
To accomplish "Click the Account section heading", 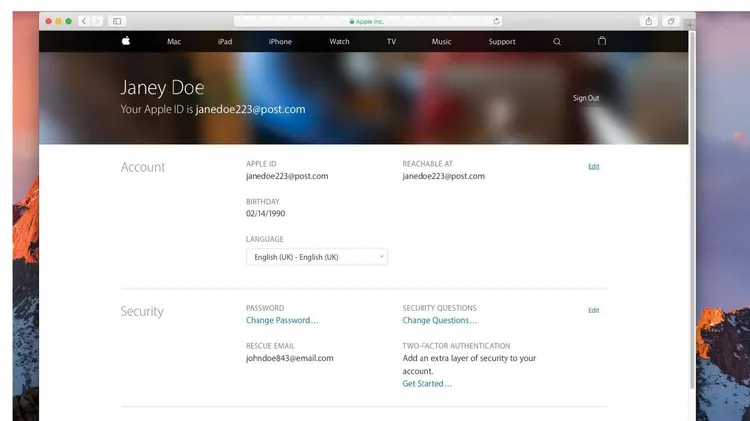I will click(143, 167).
